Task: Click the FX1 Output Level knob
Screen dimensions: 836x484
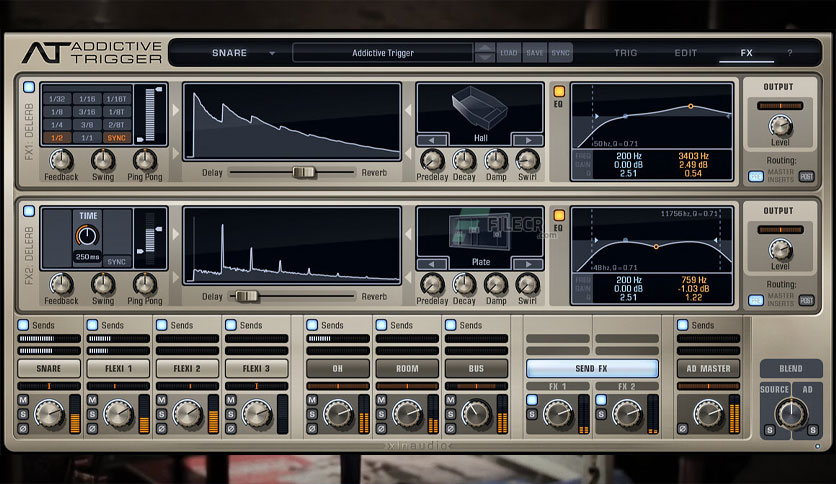Action: pyautogui.click(x=780, y=126)
